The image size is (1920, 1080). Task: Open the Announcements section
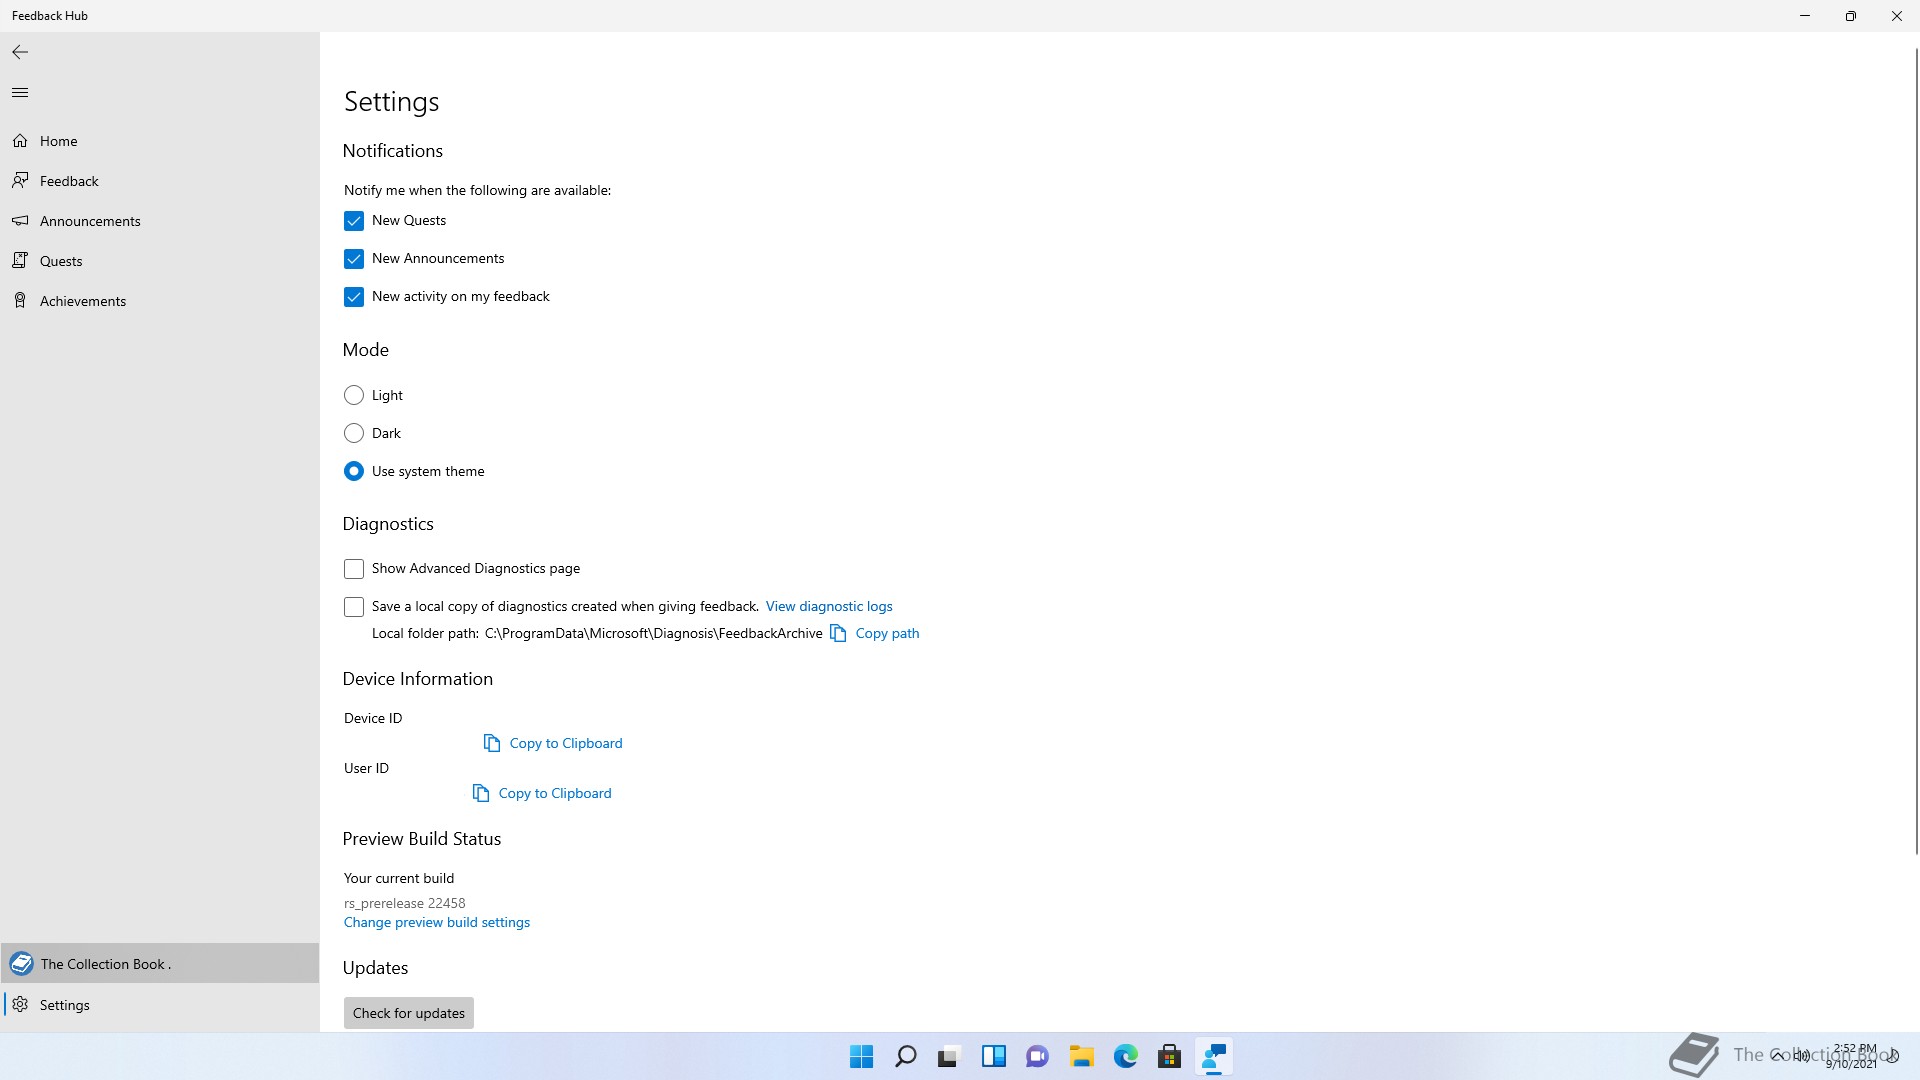[160, 221]
